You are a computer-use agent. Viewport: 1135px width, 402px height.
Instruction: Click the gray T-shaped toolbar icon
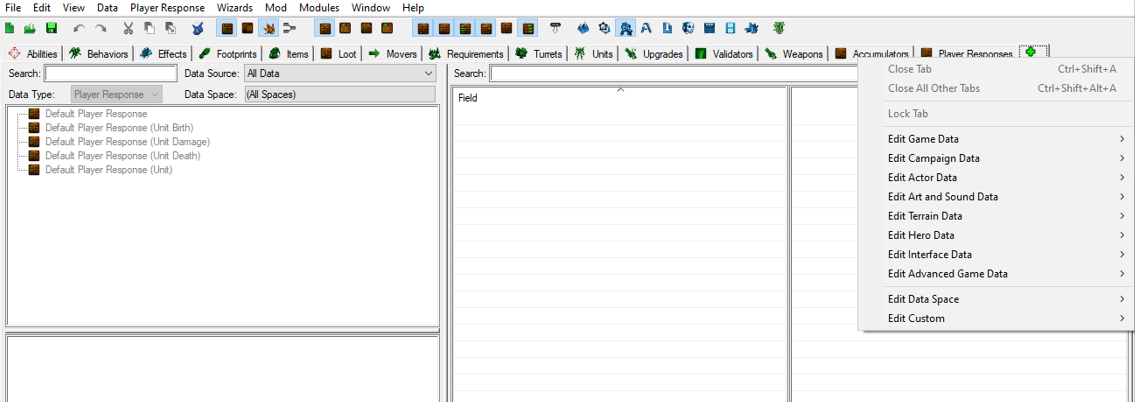tap(555, 29)
